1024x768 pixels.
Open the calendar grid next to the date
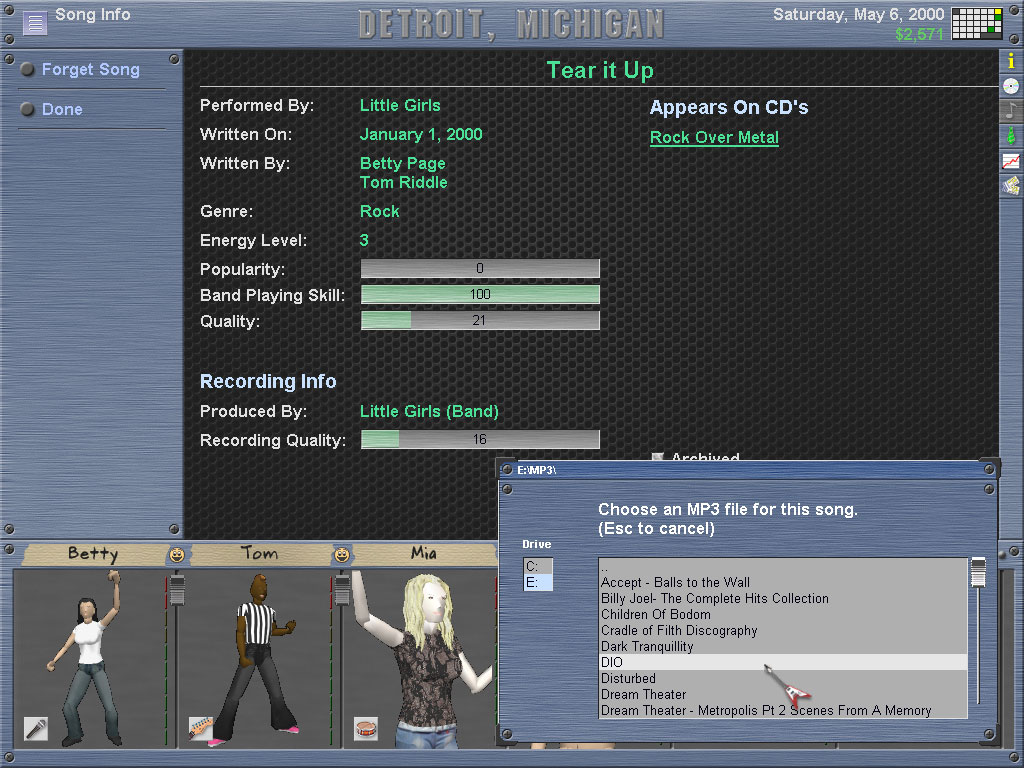(976, 23)
